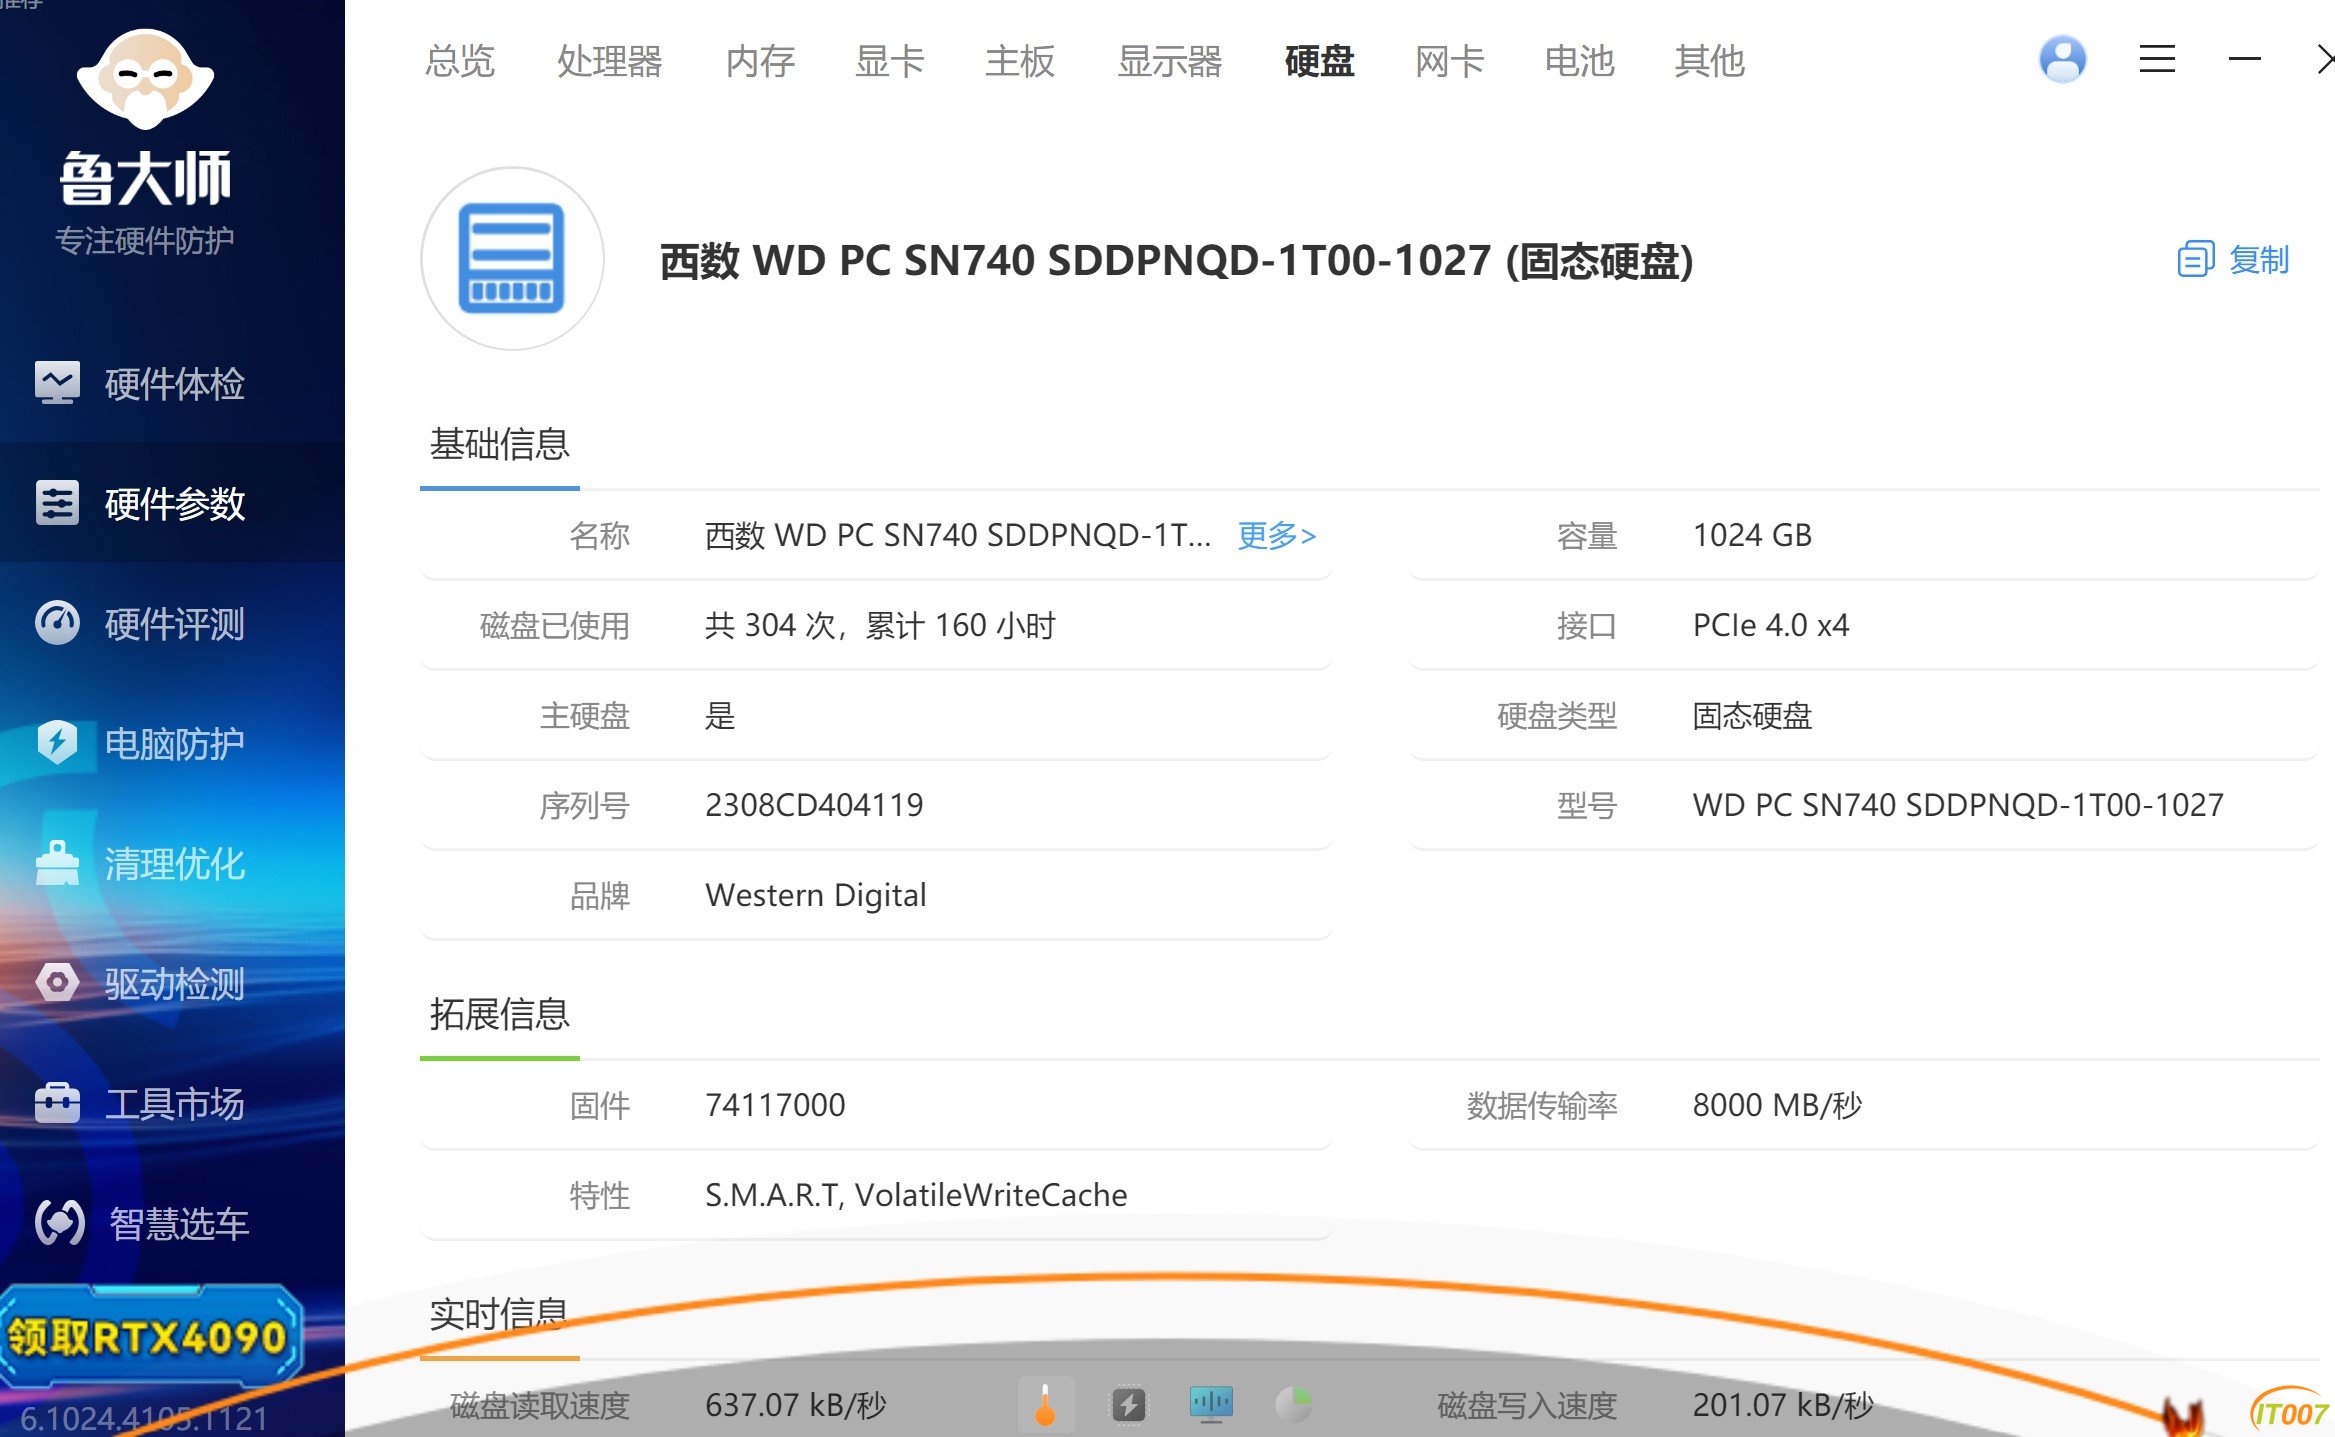
Task: Switch to the 显示器 tab
Action: point(1170,61)
